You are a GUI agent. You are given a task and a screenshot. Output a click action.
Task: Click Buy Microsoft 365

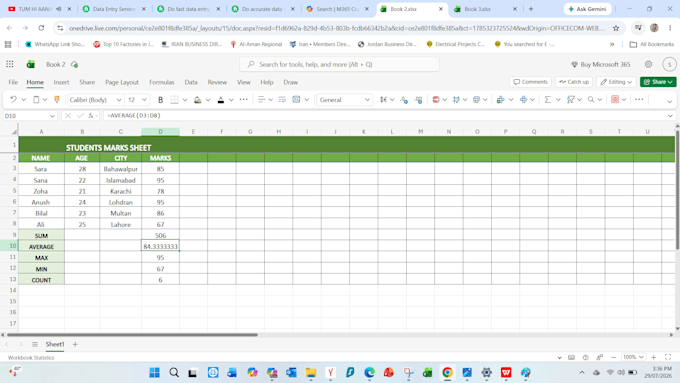(601, 64)
